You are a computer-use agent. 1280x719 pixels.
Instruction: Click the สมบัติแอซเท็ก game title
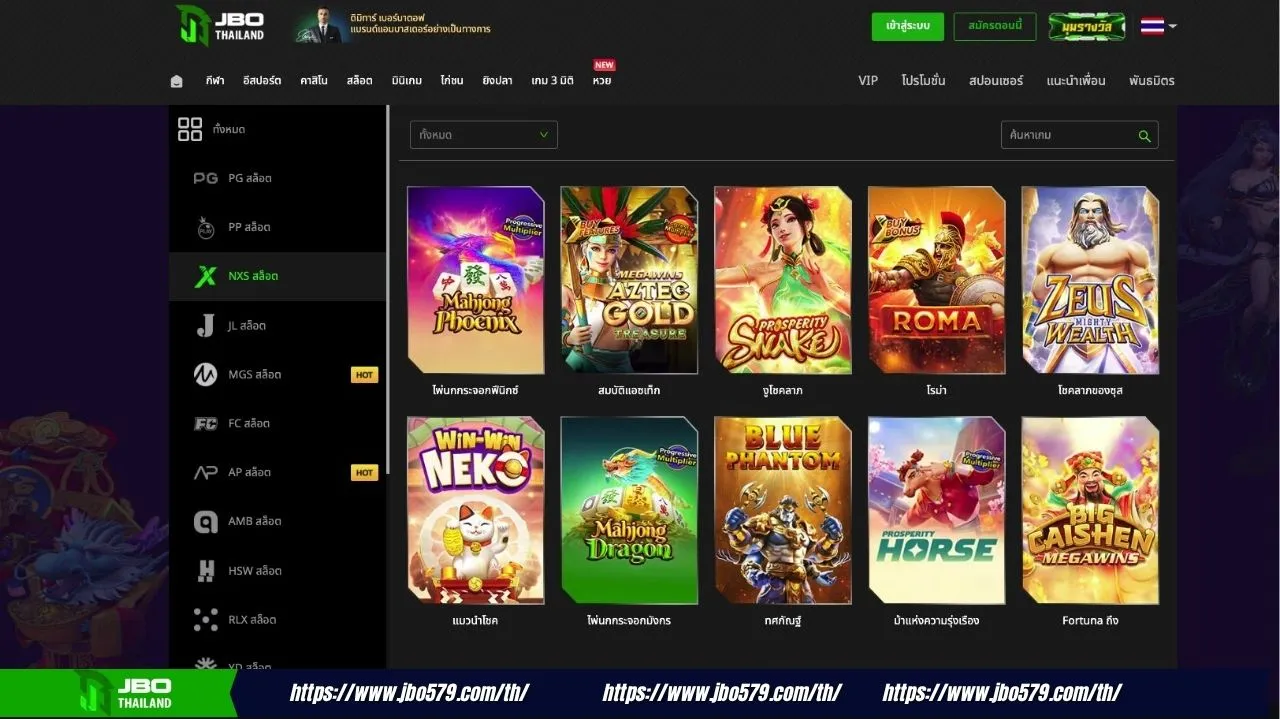(x=629, y=391)
